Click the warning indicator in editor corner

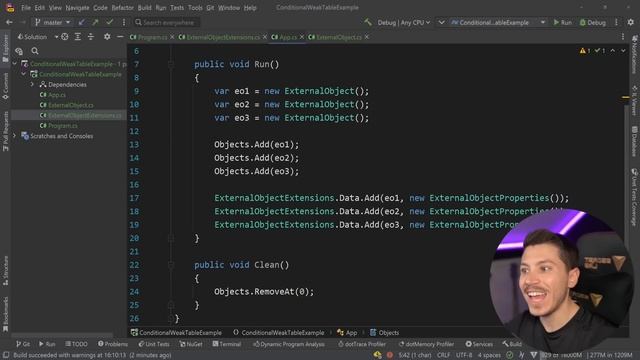585,51
